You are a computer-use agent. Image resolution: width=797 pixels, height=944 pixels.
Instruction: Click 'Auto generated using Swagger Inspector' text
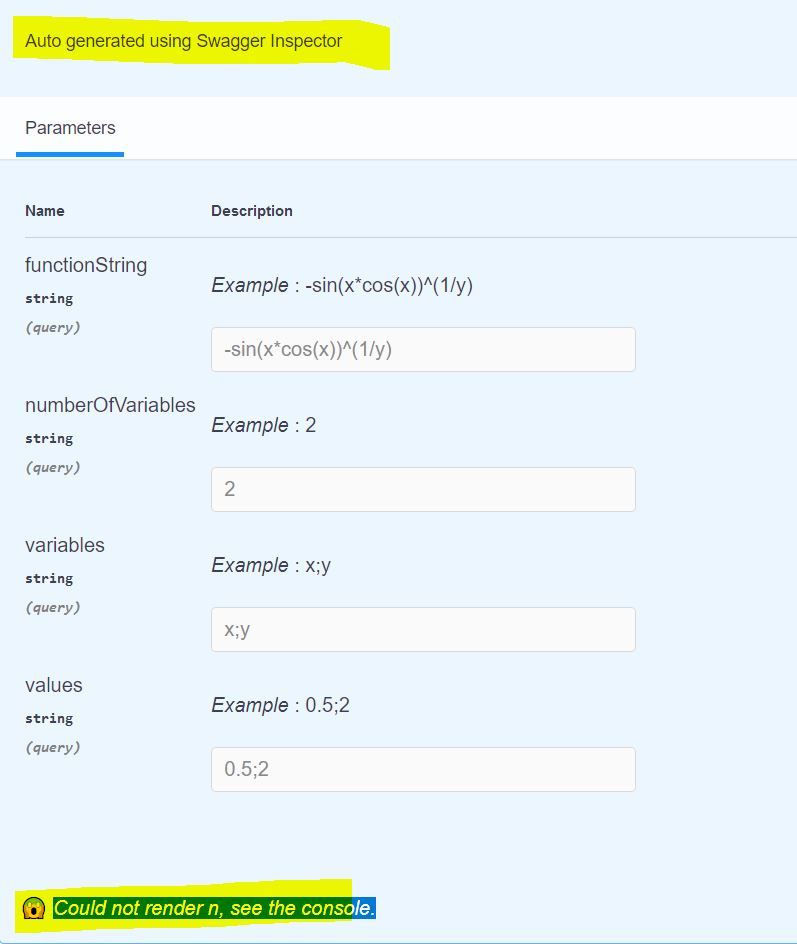pyautogui.click(x=183, y=41)
